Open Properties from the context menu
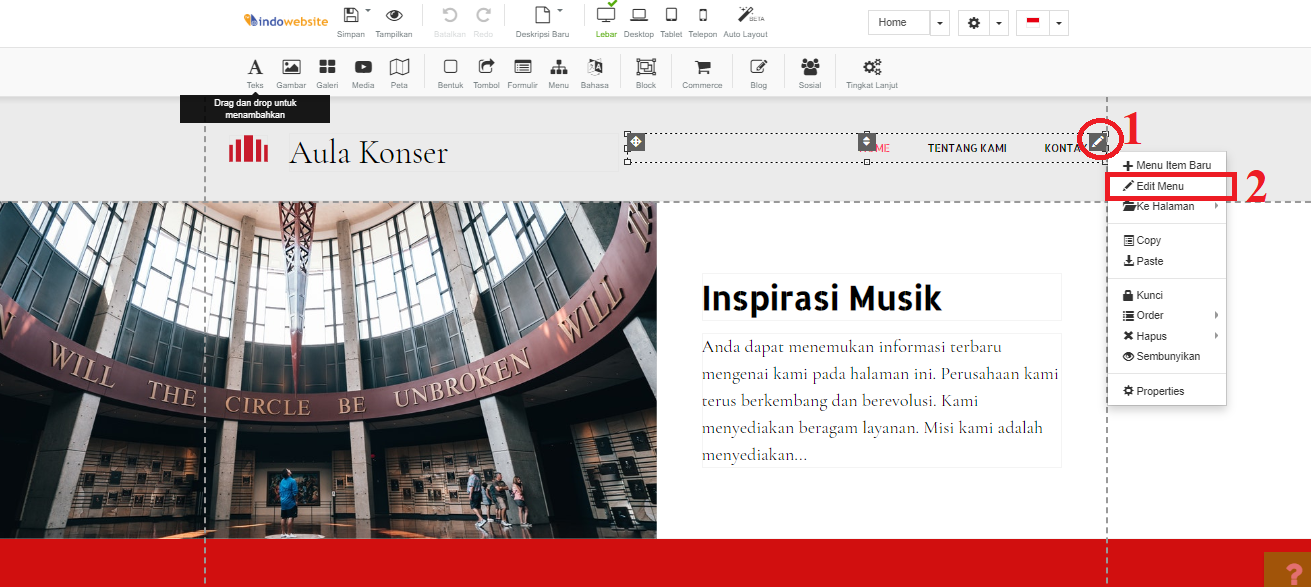This screenshot has width=1311, height=587. click(1160, 391)
